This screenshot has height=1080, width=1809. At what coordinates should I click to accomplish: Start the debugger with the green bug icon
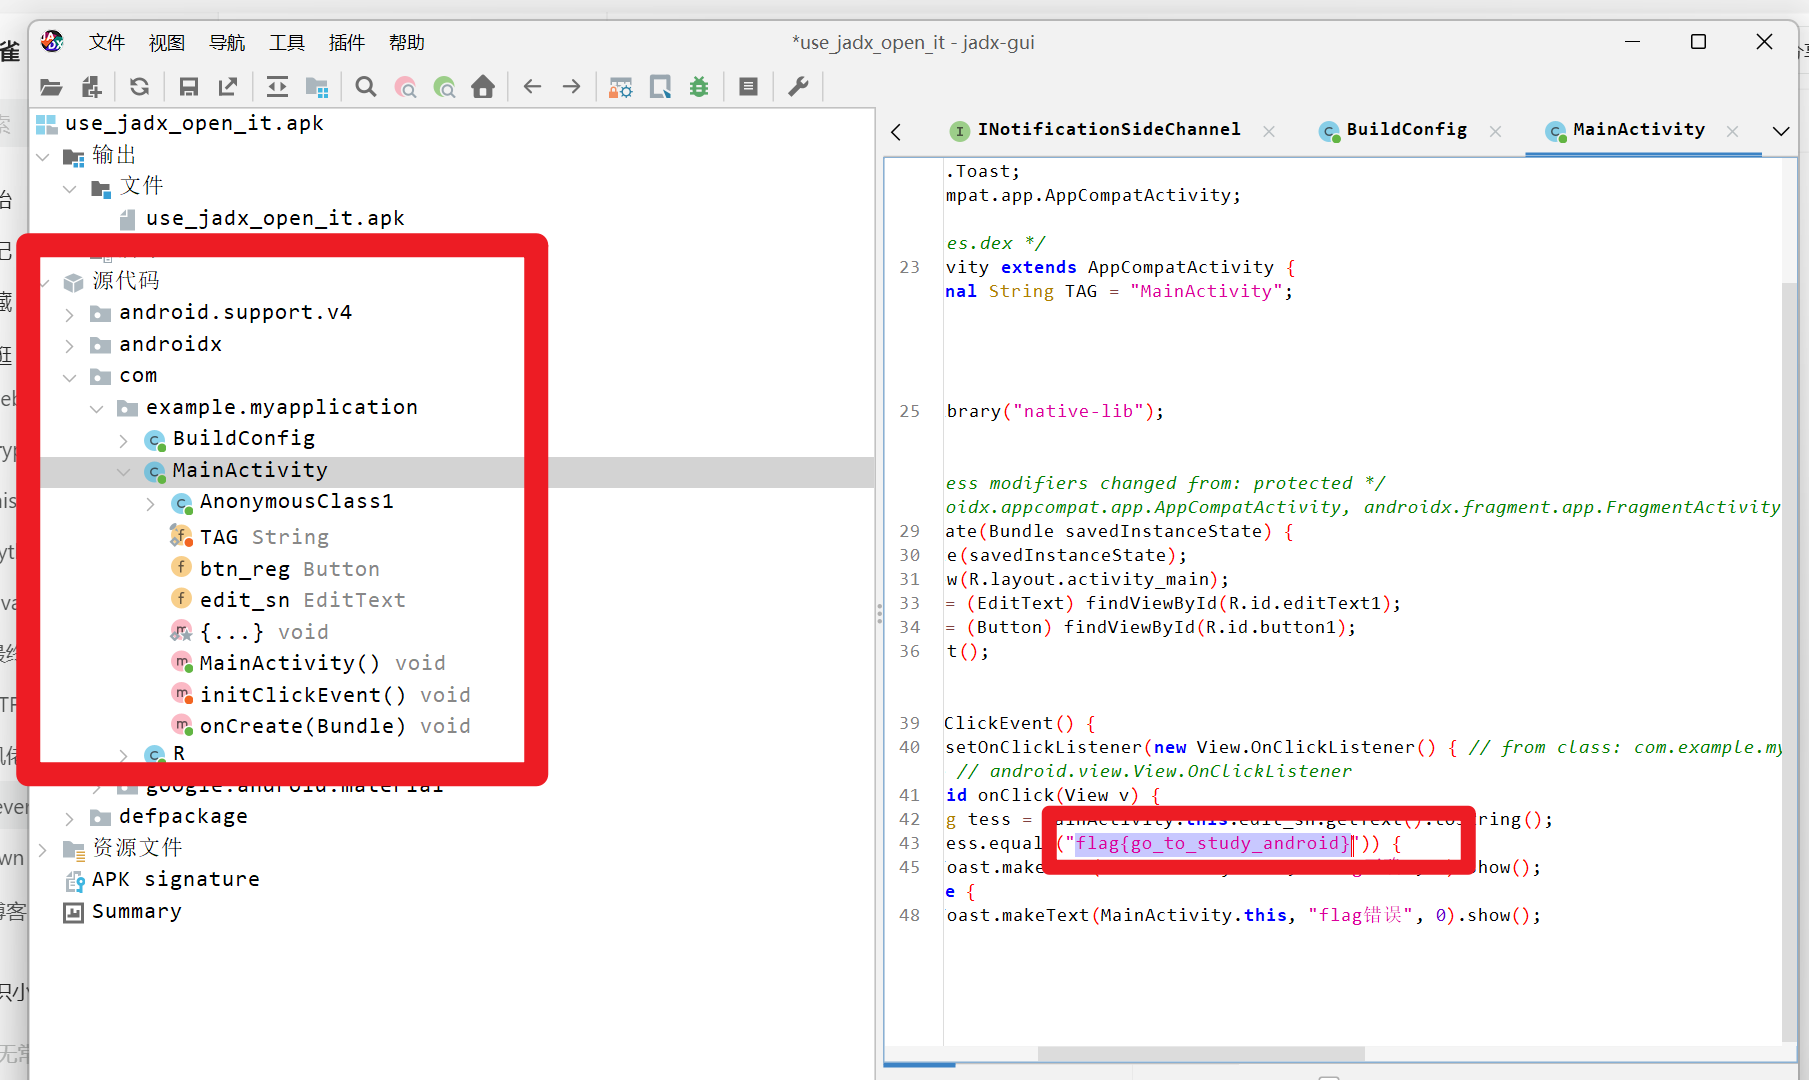[x=699, y=87]
